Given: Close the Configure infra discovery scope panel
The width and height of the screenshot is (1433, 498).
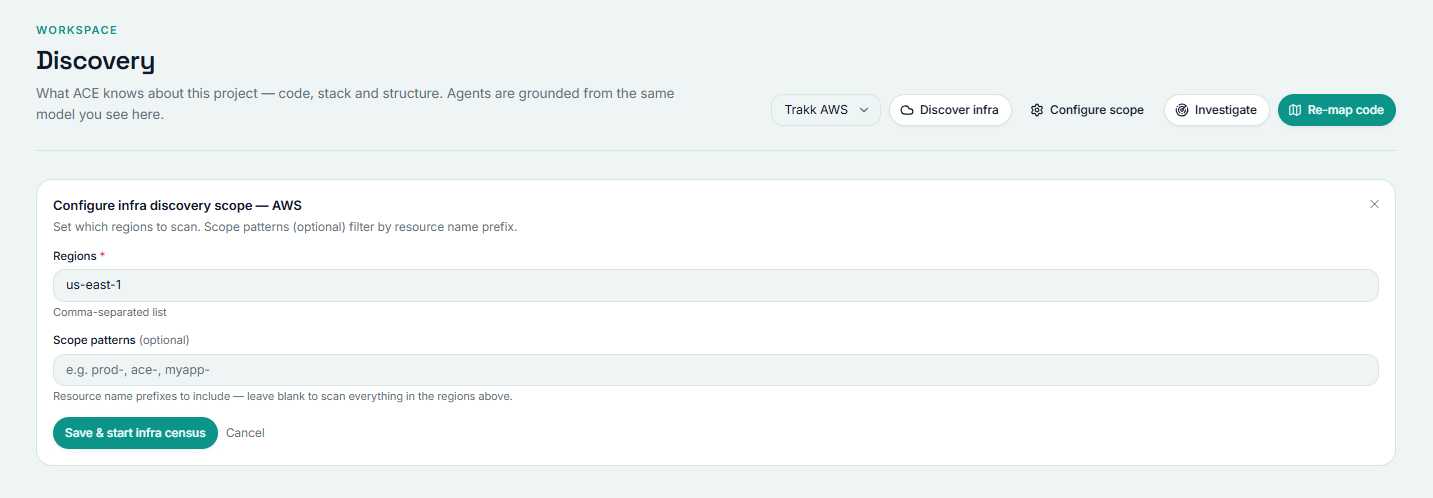Looking at the screenshot, I should 1374,204.
